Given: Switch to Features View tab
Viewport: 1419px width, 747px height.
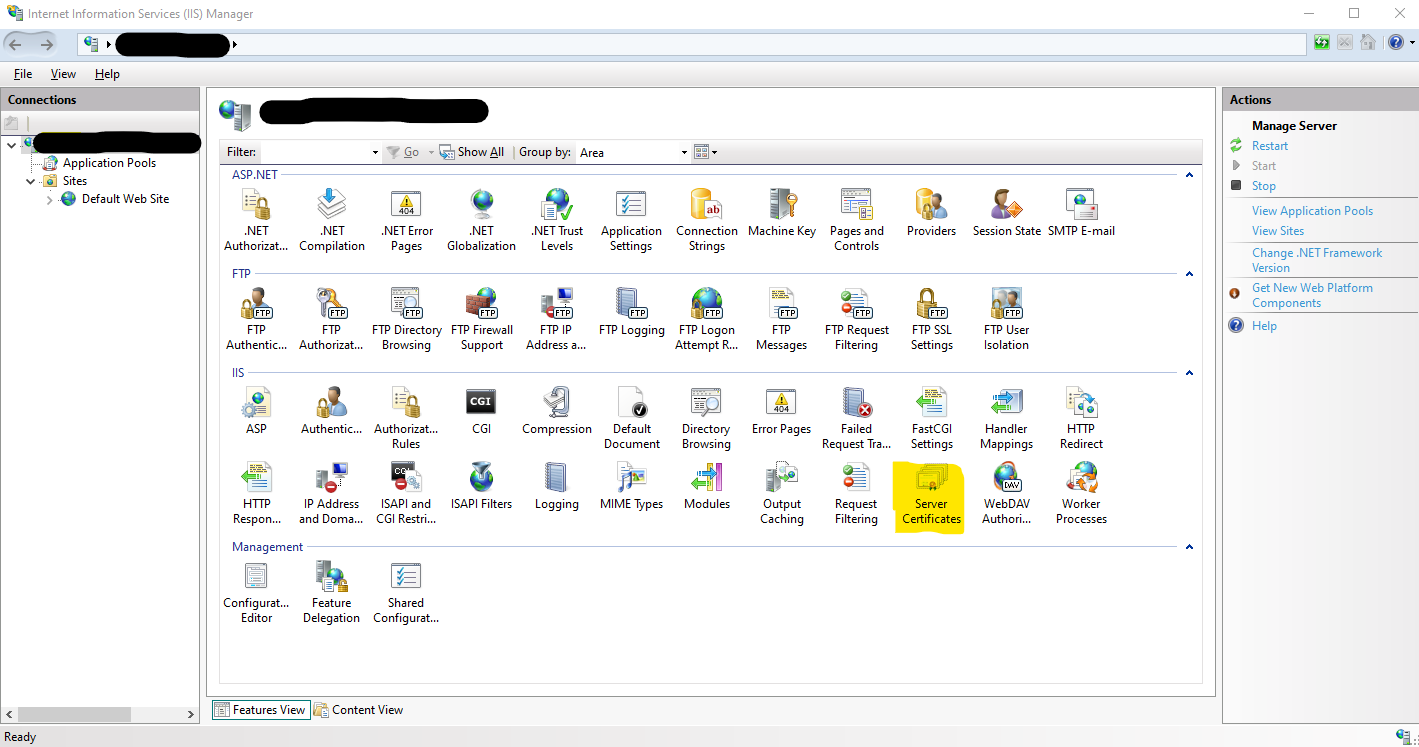Looking at the screenshot, I should 260,710.
